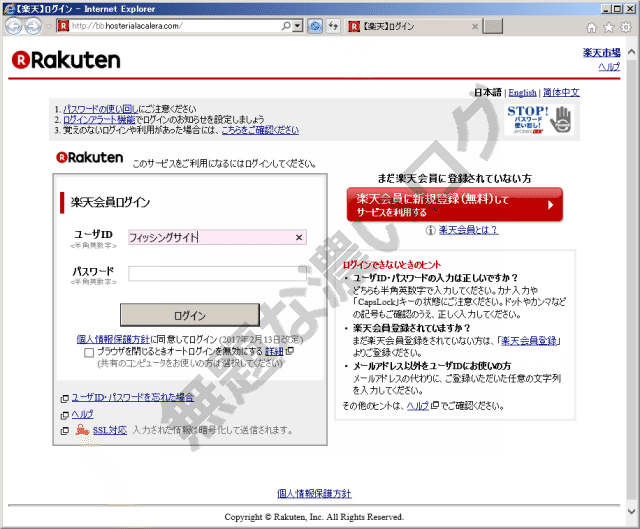640x529 pixels.
Task: Click the STOP! password reuse banner
Action: point(539,119)
